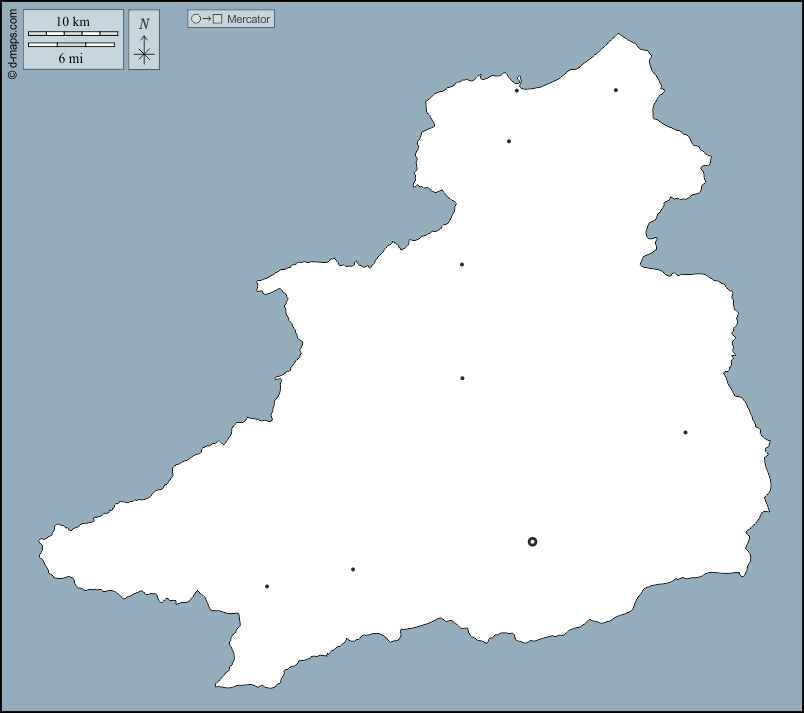The height and width of the screenshot is (713, 804).
Task: Click the north arrow under the letter N
Action: tap(144, 50)
